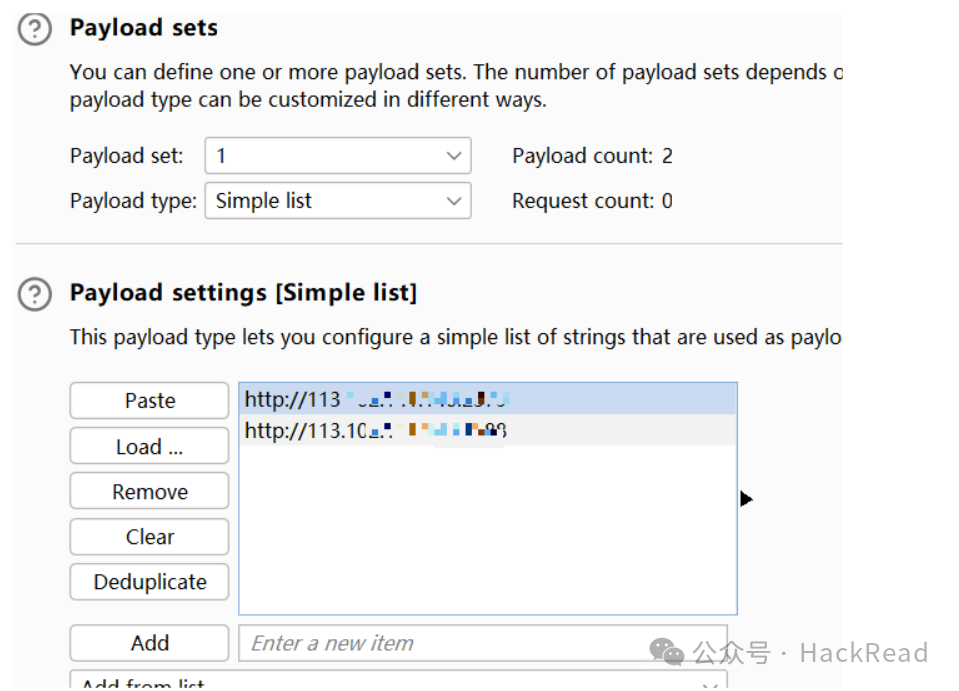Click the black arrow right of payload list
Image resolution: width=959 pixels, height=691 pixels.
tap(746, 498)
